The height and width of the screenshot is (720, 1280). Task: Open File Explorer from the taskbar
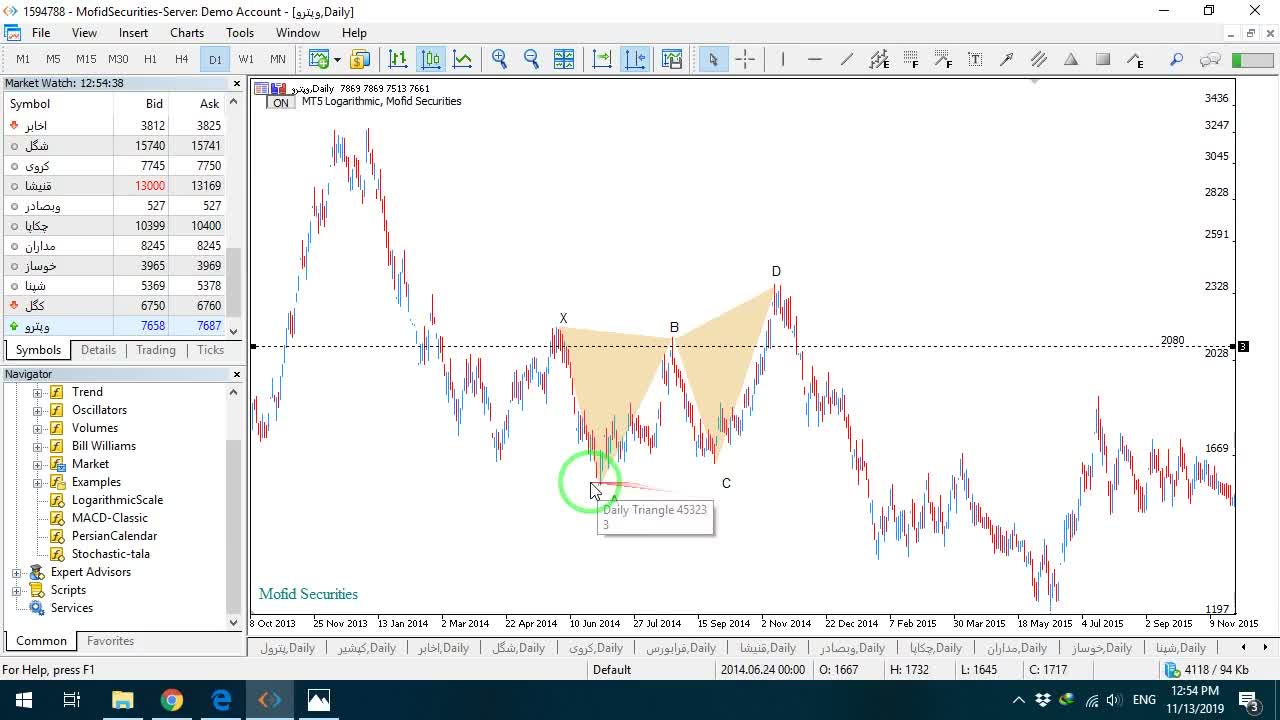(122, 700)
